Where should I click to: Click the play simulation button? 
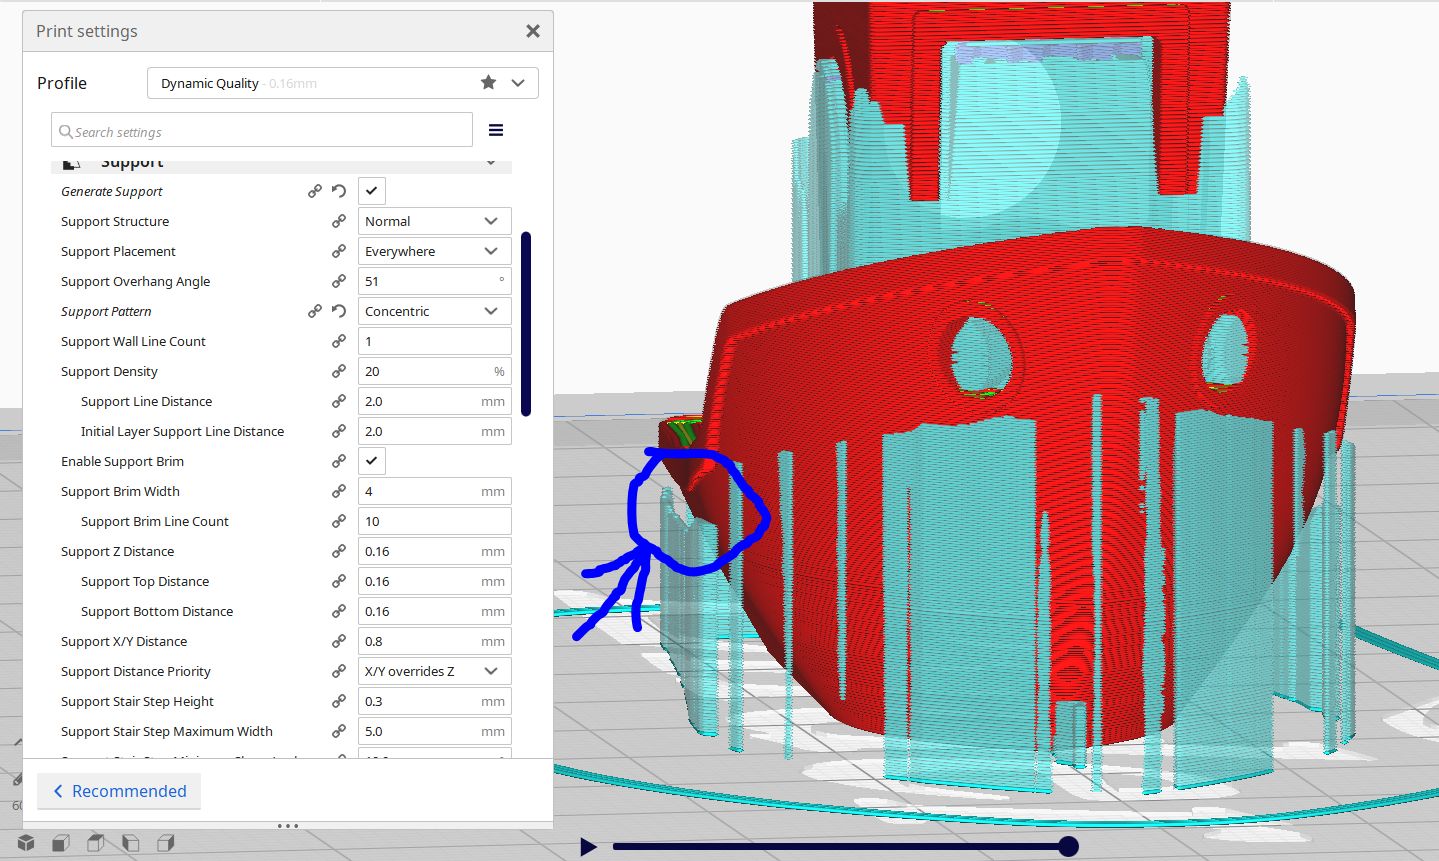click(588, 847)
